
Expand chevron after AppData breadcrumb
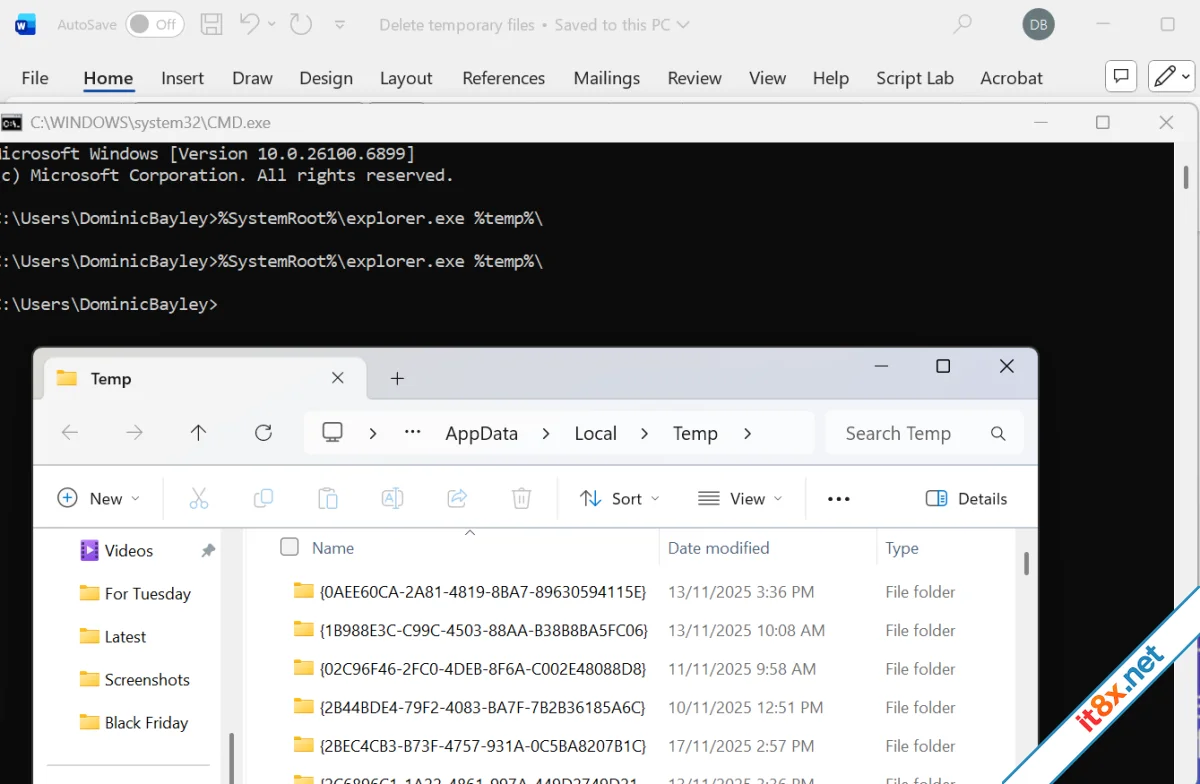pos(546,433)
